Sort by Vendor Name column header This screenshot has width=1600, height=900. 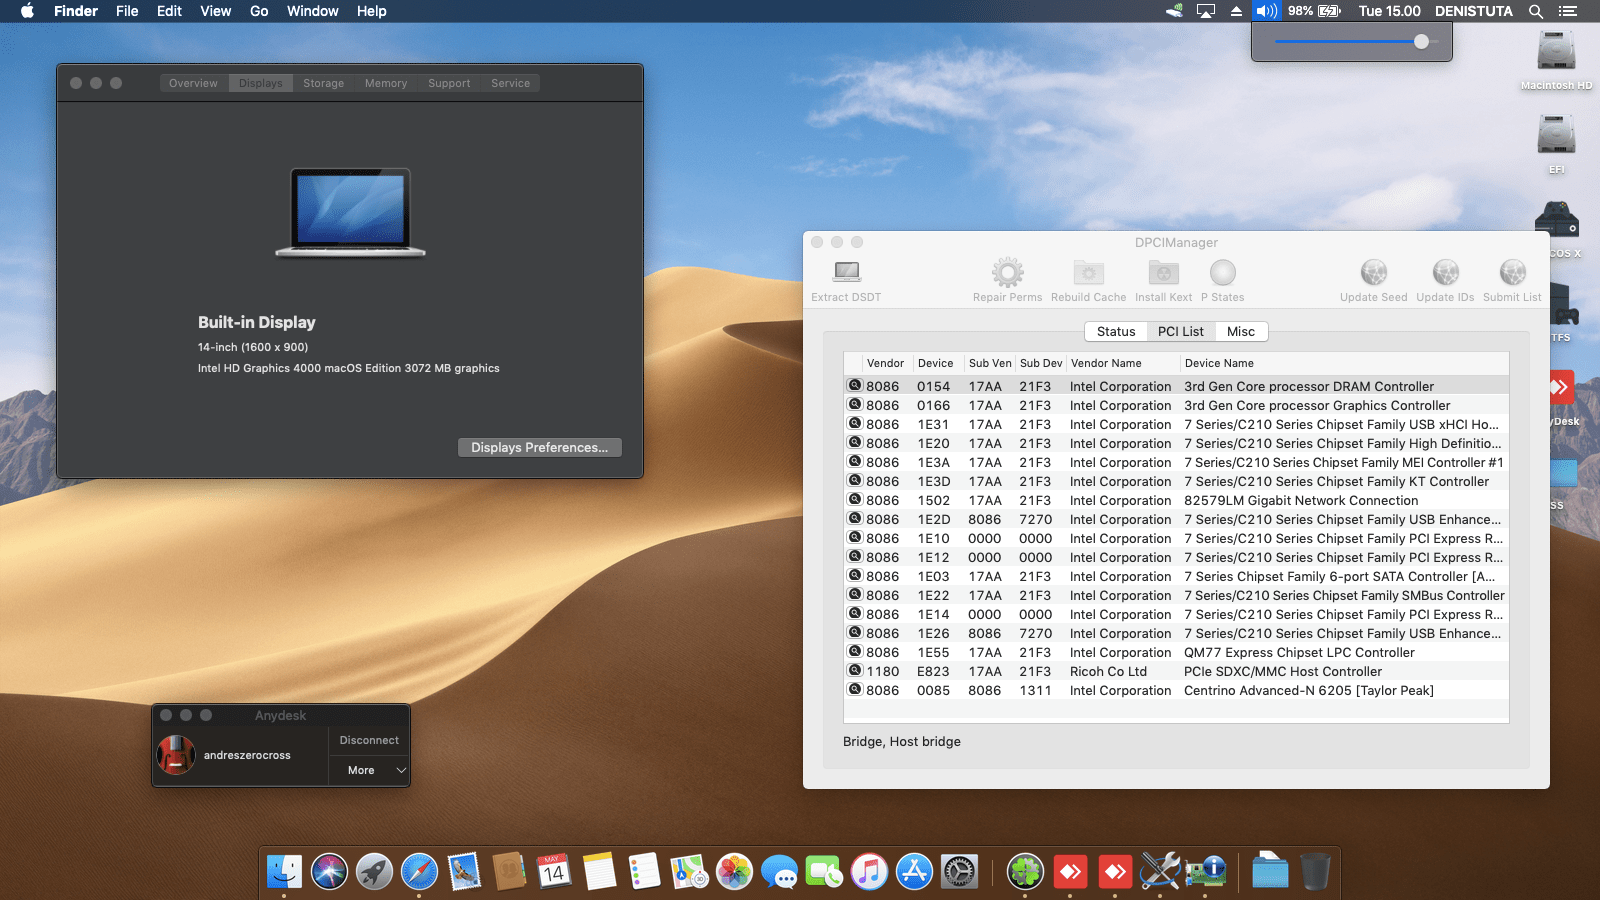coord(1123,363)
